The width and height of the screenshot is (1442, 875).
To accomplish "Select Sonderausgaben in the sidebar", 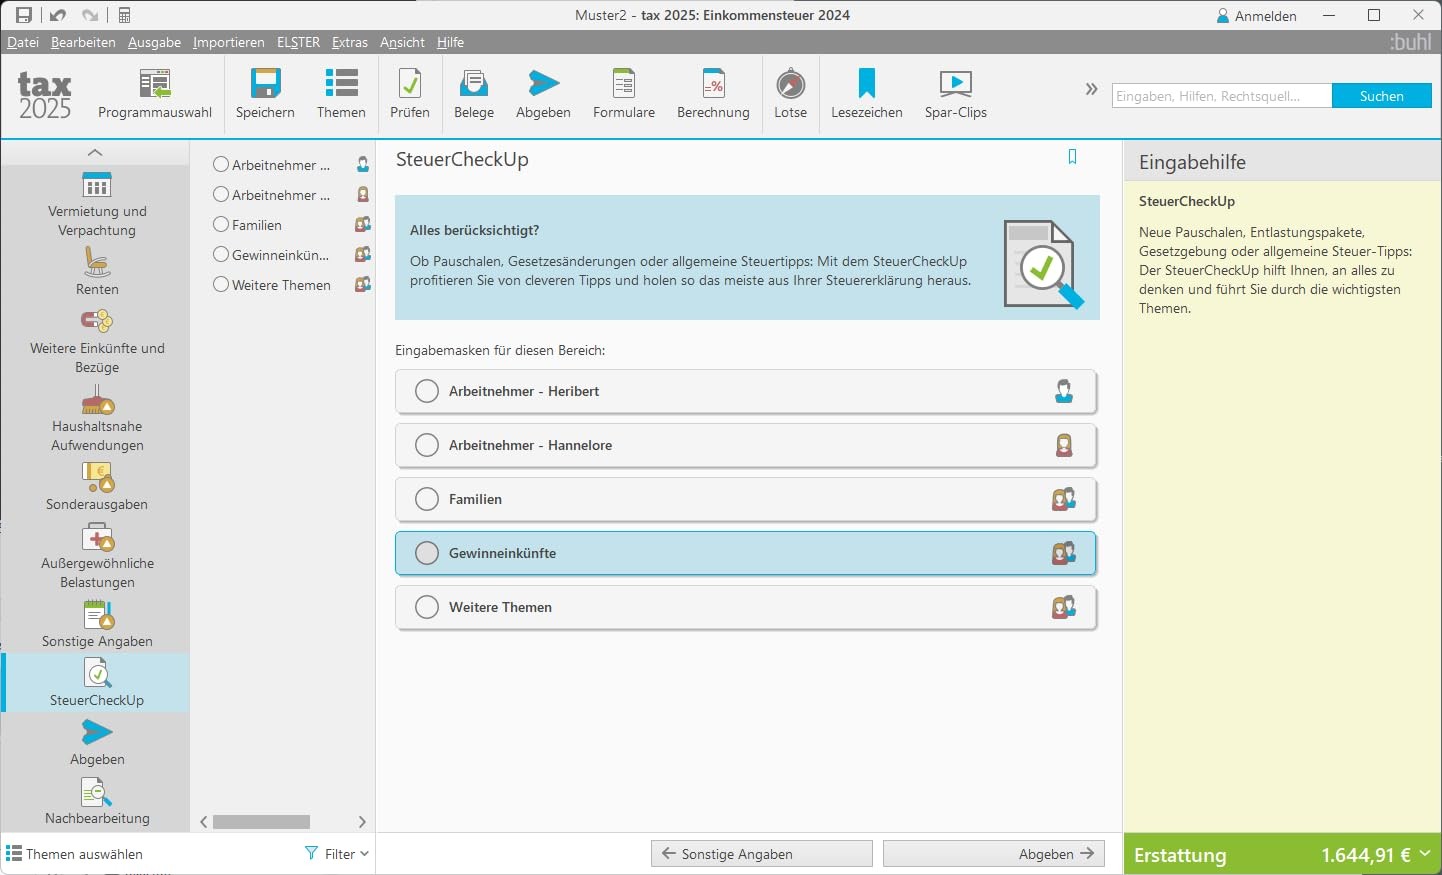I will pos(97,487).
